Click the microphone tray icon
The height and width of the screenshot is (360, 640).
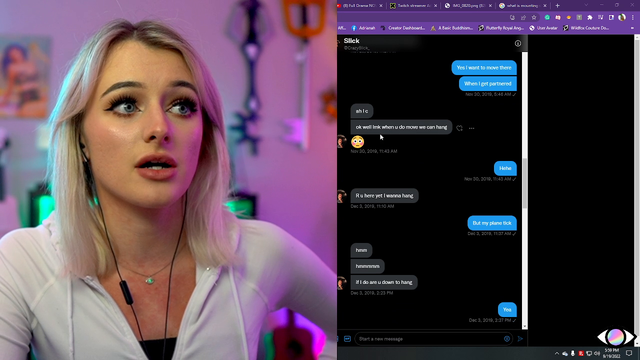coord(573,353)
